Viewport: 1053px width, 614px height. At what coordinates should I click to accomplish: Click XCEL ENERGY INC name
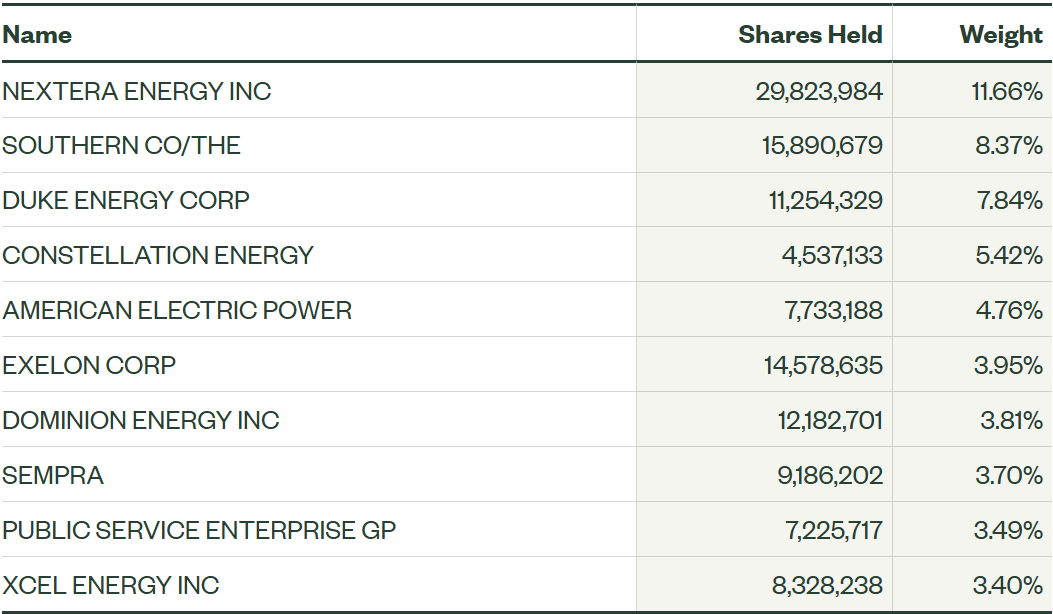pos(111,585)
